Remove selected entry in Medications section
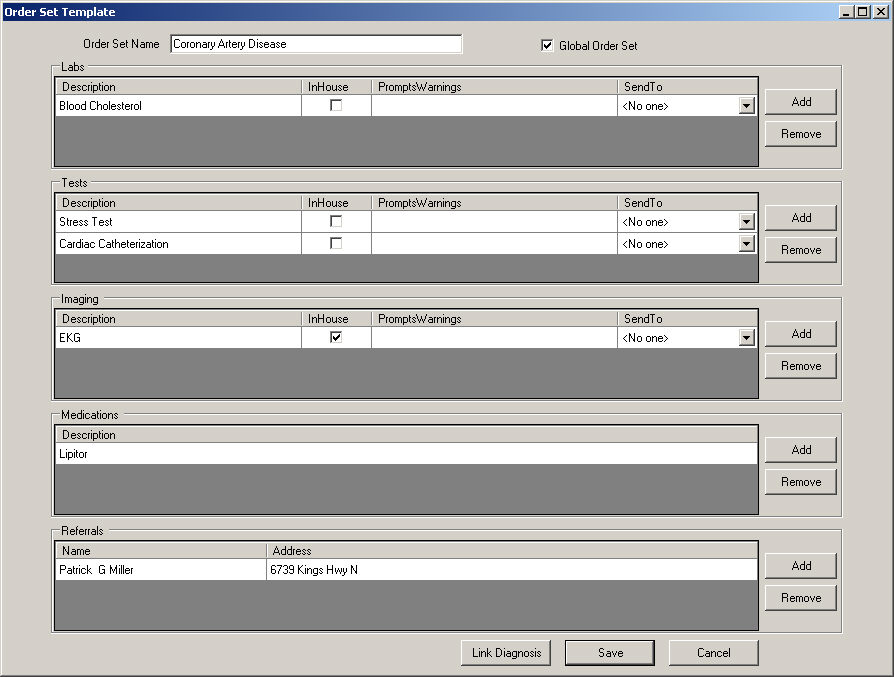The width and height of the screenshot is (894, 677). [800, 482]
